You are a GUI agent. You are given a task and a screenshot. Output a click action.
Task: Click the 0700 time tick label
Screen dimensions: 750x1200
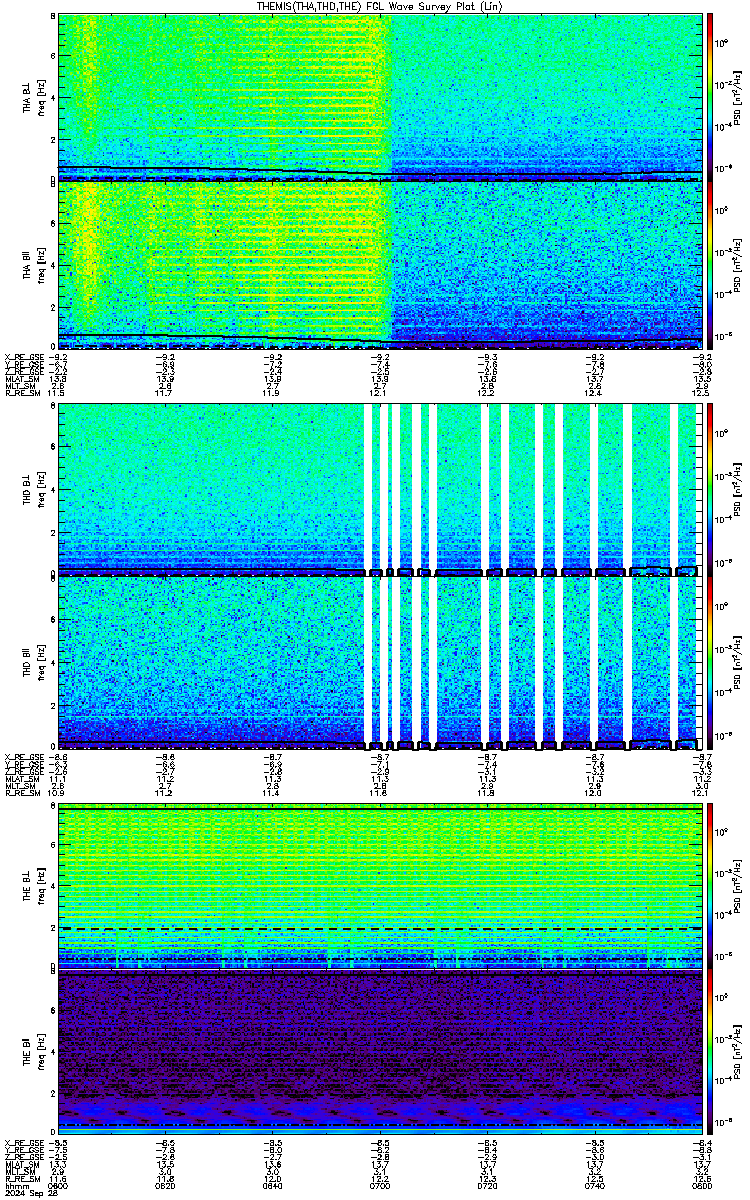[380, 1186]
